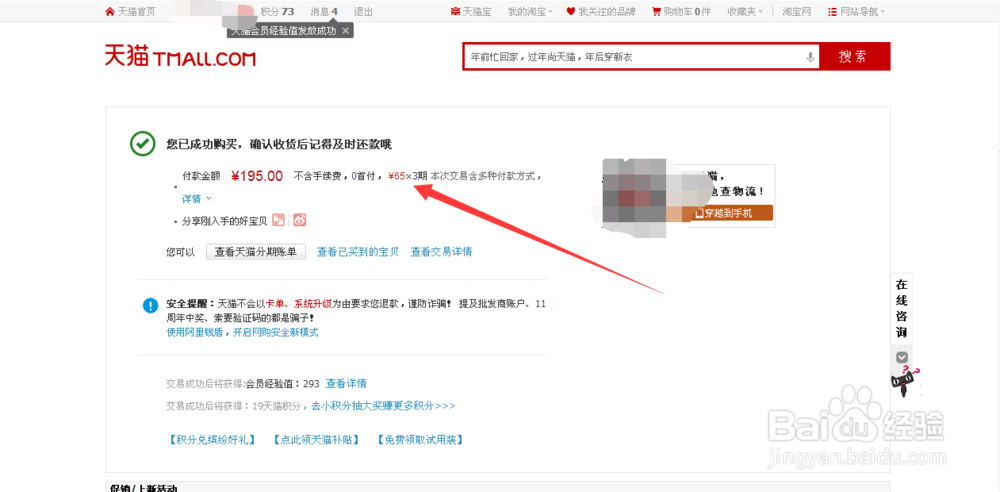Click 【积分兑缤纷好礼】 link
Image resolution: width=1000 pixels, height=492 pixels.
click(212, 440)
